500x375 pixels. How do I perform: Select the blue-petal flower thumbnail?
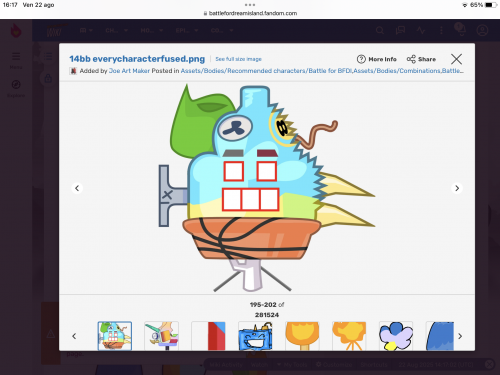point(396,336)
